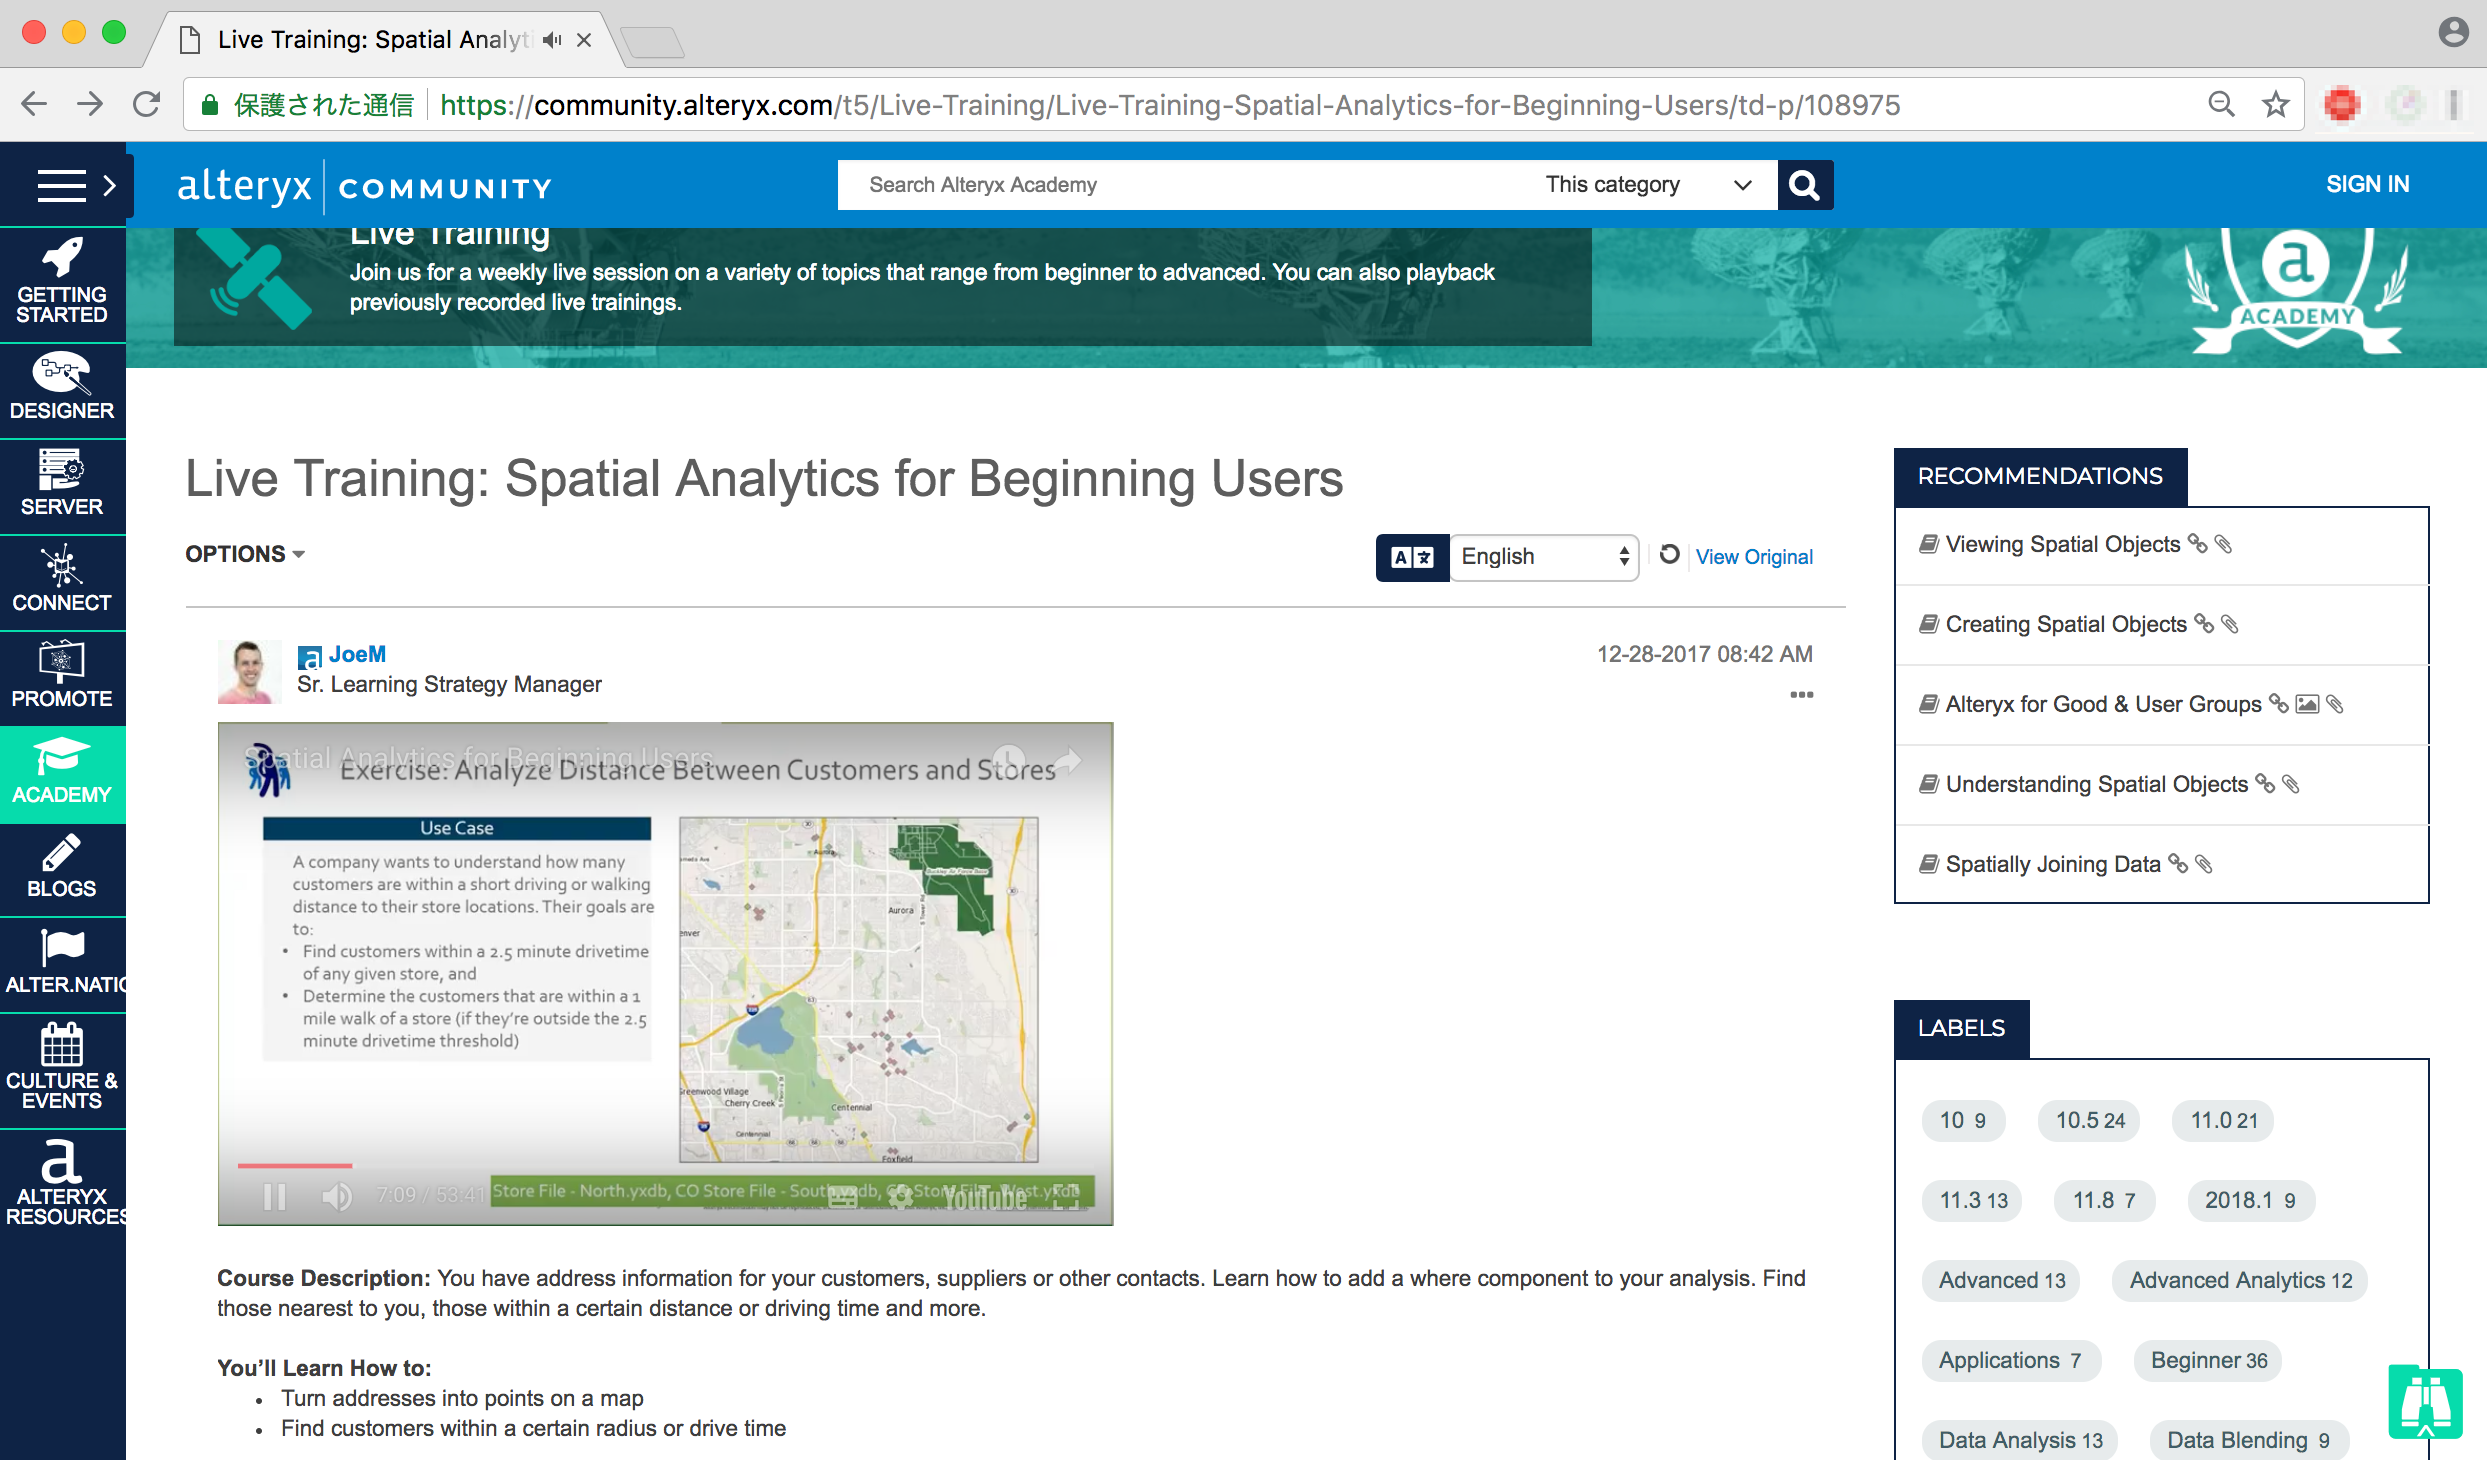Click the translate language icon

click(x=1412, y=557)
